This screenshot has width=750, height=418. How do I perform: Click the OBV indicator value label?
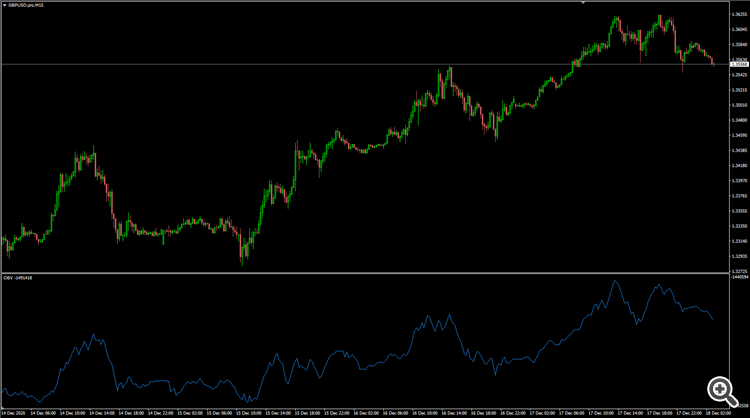tap(18, 278)
